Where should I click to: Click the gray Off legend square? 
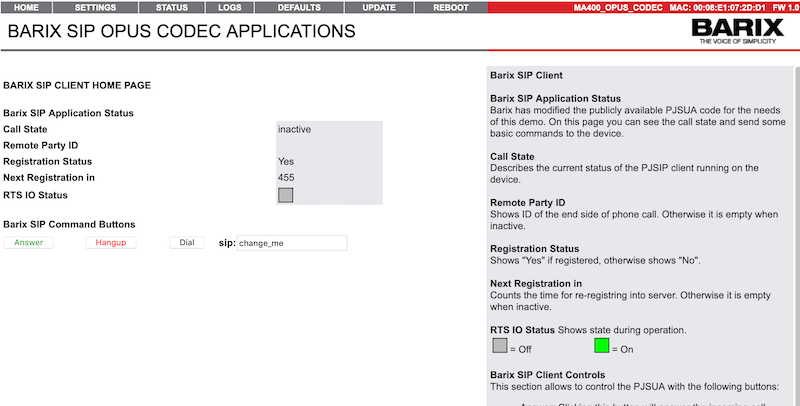click(500, 345)
